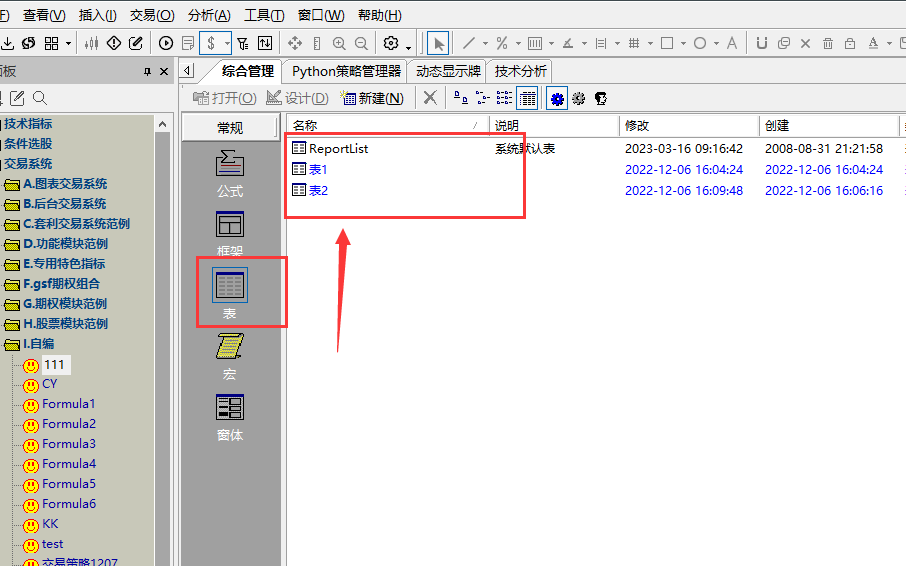This screenshot has height=566, width=906.
Task: Click the X delete icon beside 新建(N)
Action: (430, 98)
